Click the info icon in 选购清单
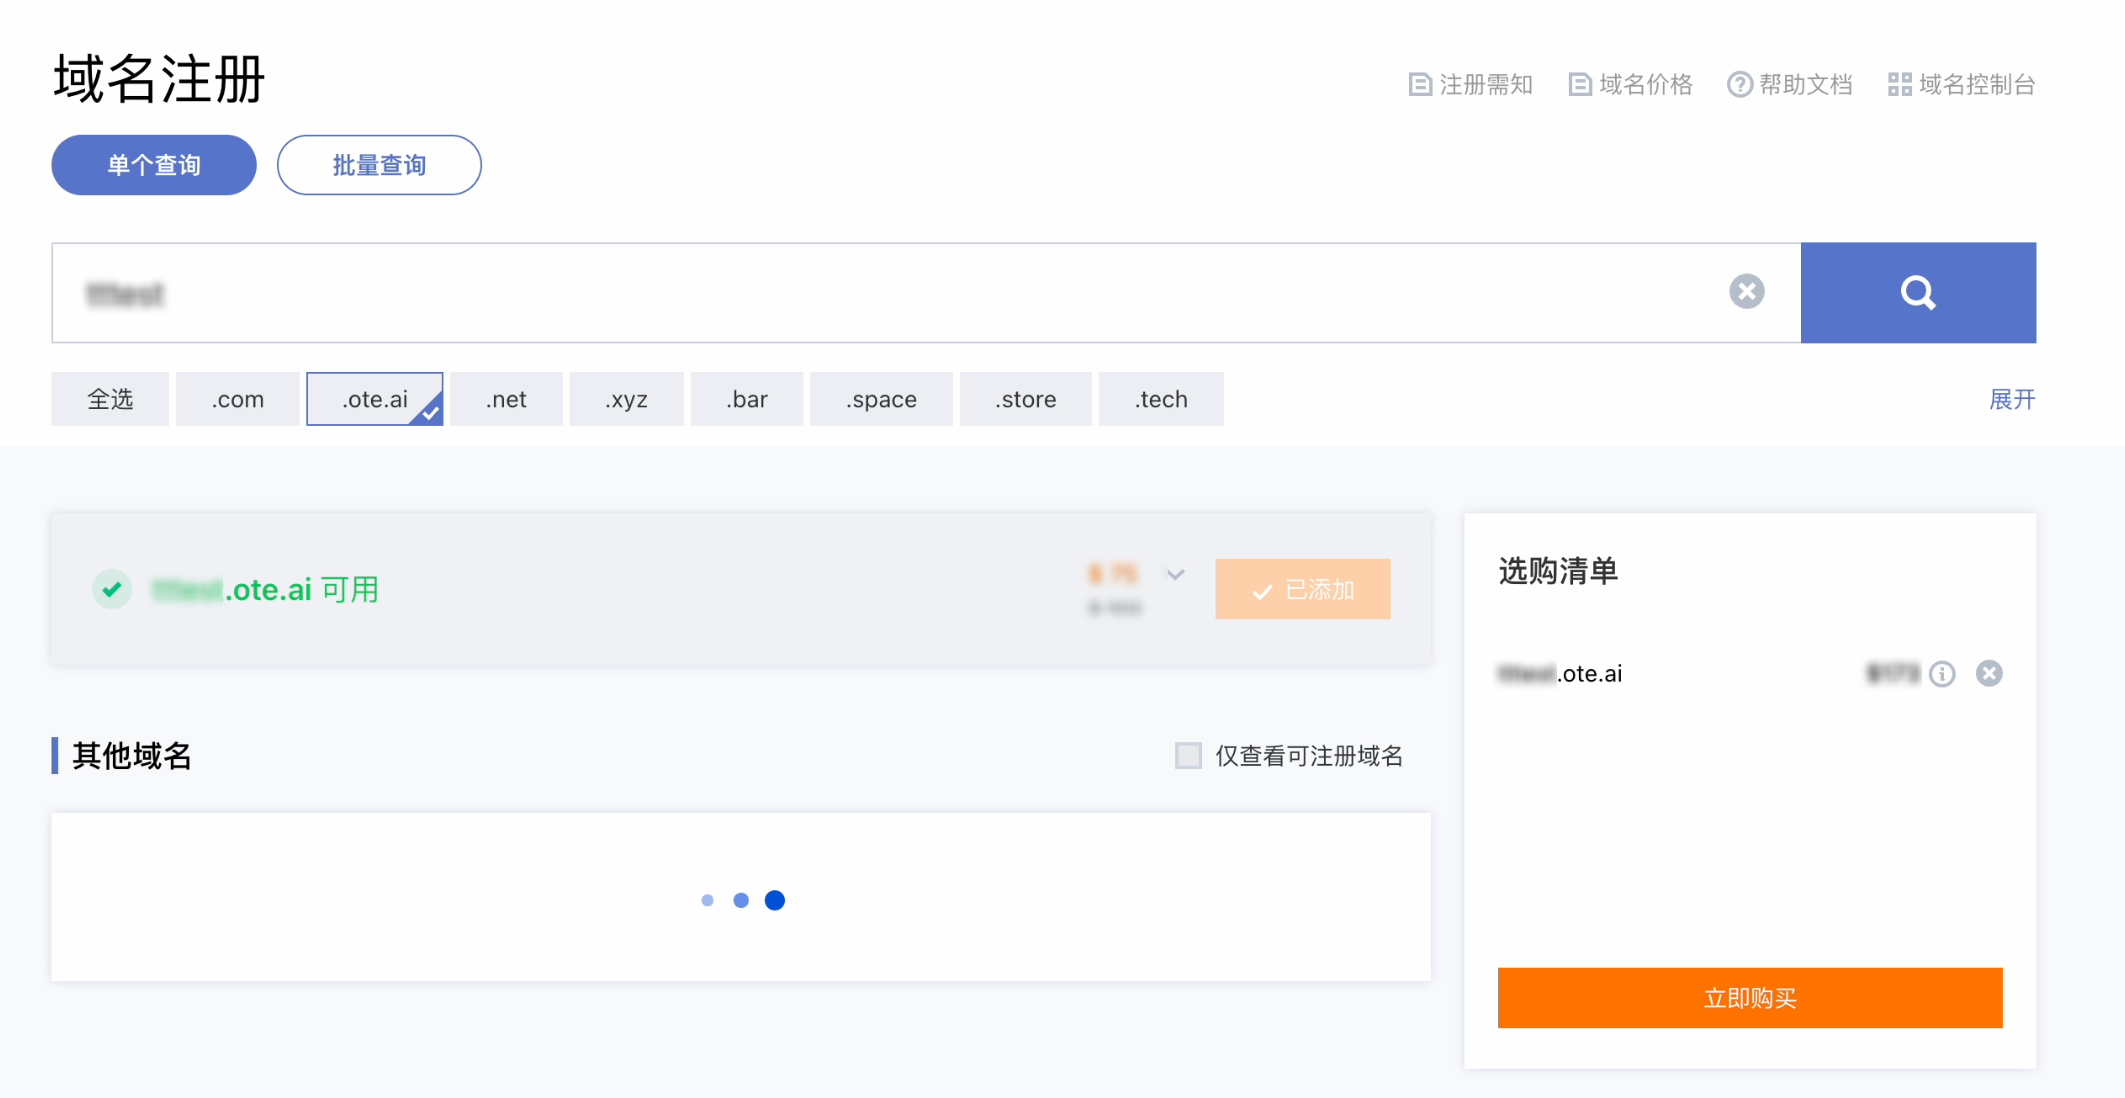The width and height of the screenshot is (2125, 1098). 1942,674
